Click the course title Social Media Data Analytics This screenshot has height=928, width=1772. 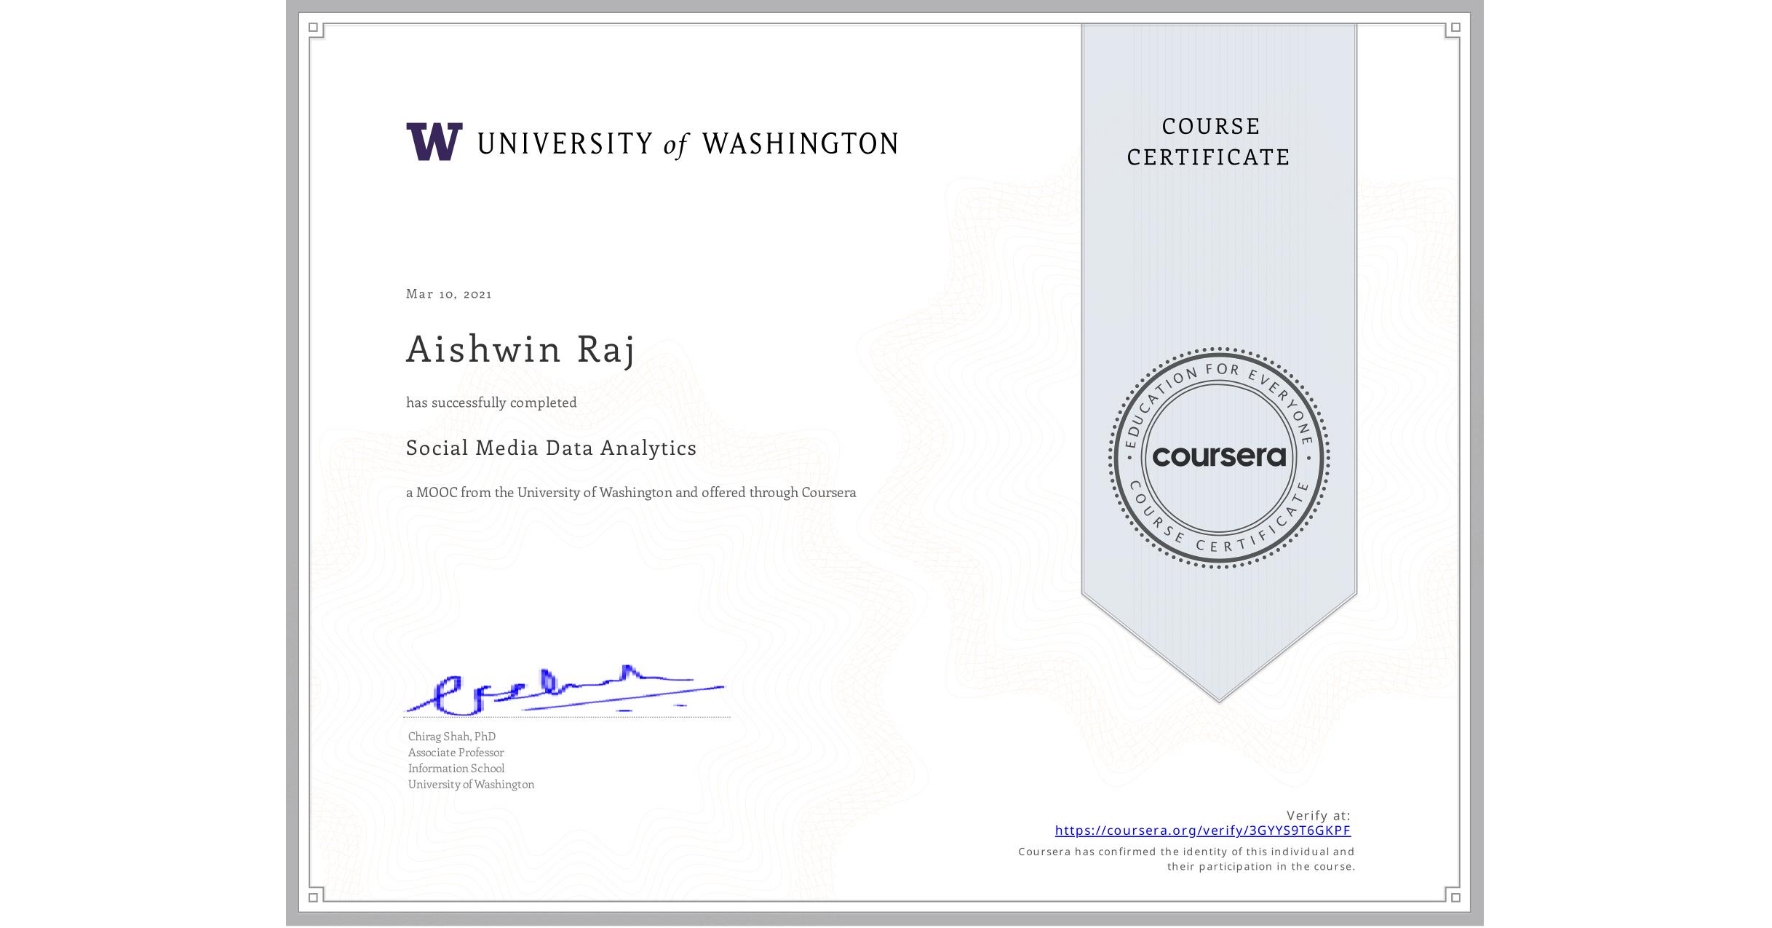tap(551, 448)
